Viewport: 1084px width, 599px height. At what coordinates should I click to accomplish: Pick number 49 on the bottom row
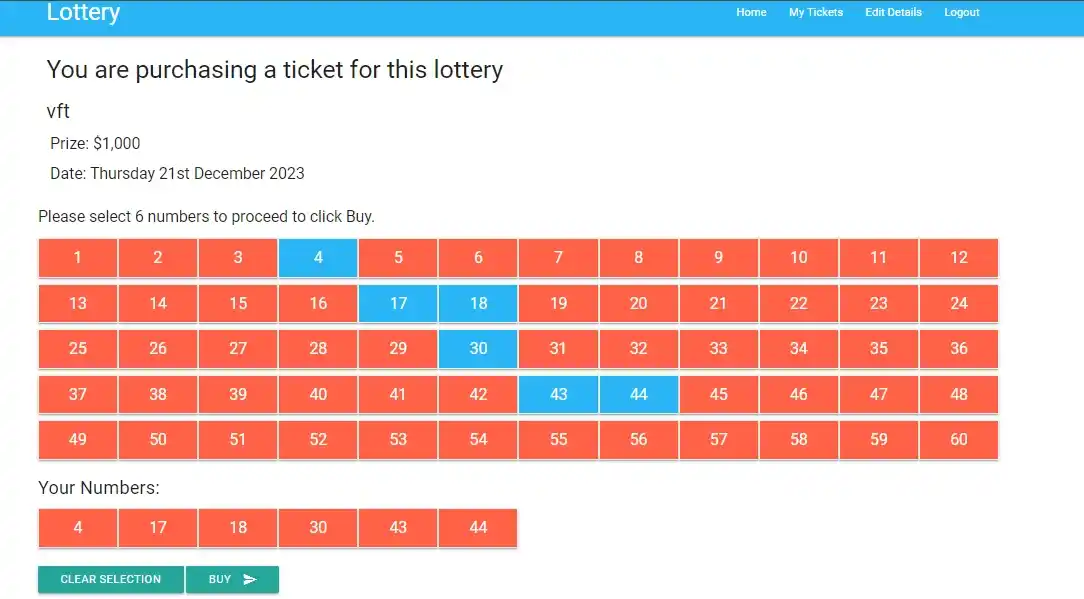(78, 440)
